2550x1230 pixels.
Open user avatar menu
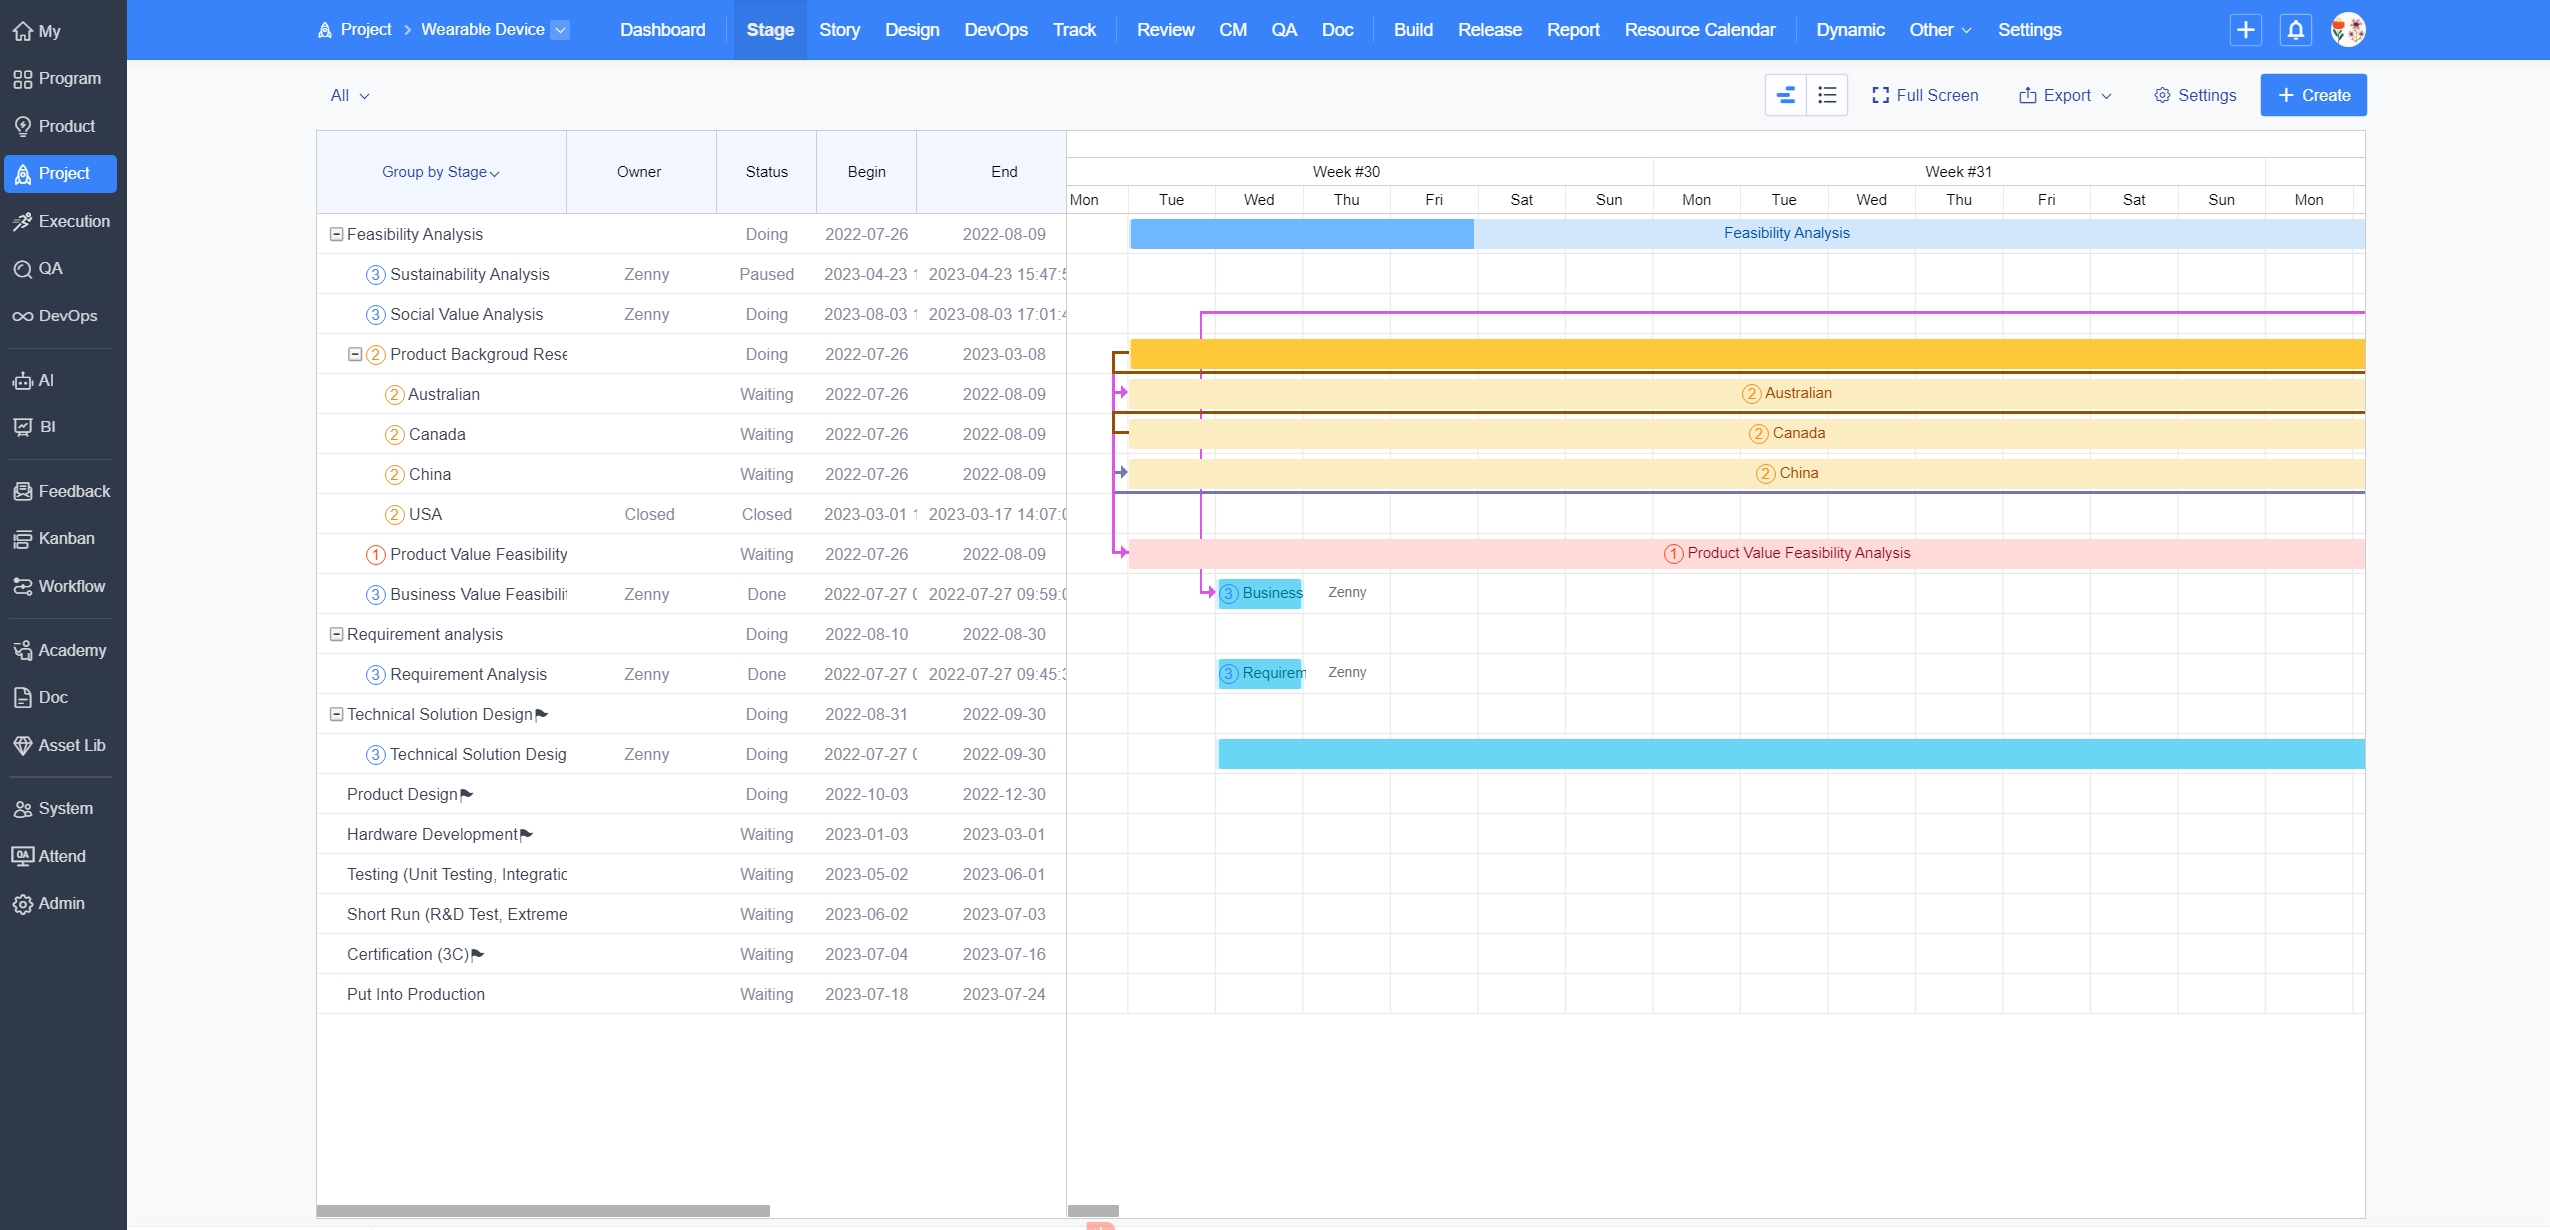[2347, 30]
